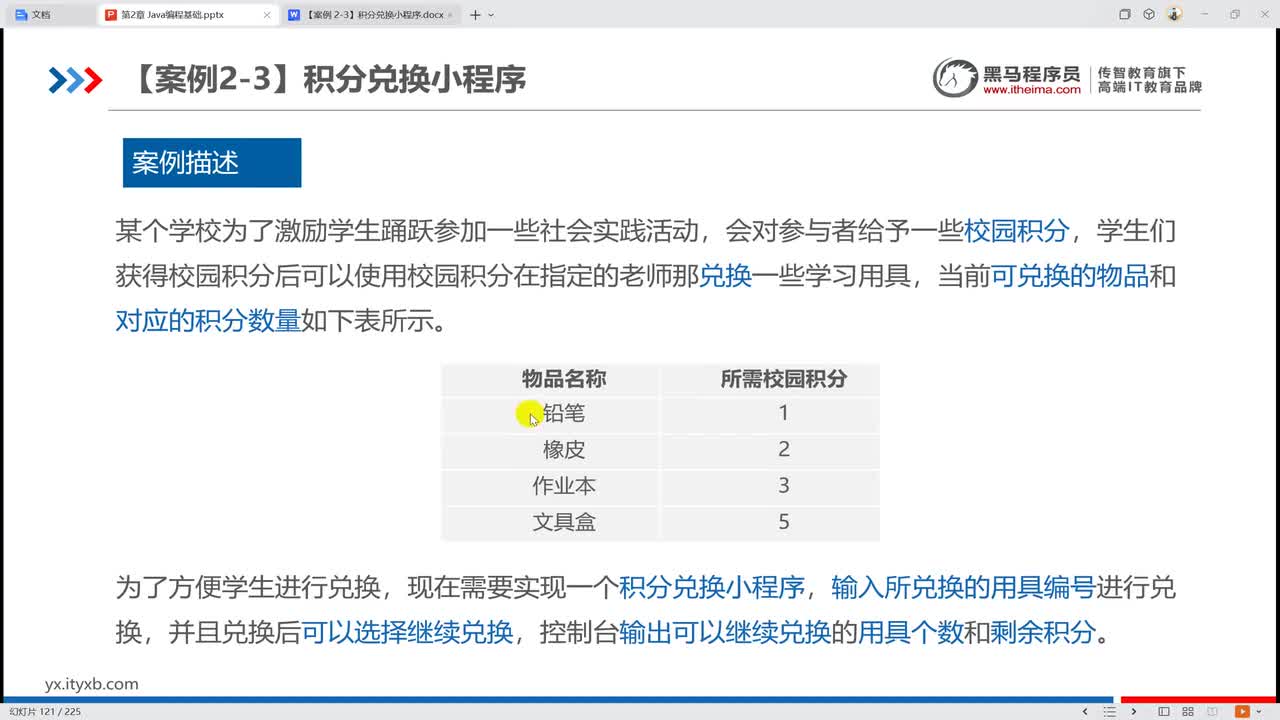Click the 文档 app icon

point(20,15)
